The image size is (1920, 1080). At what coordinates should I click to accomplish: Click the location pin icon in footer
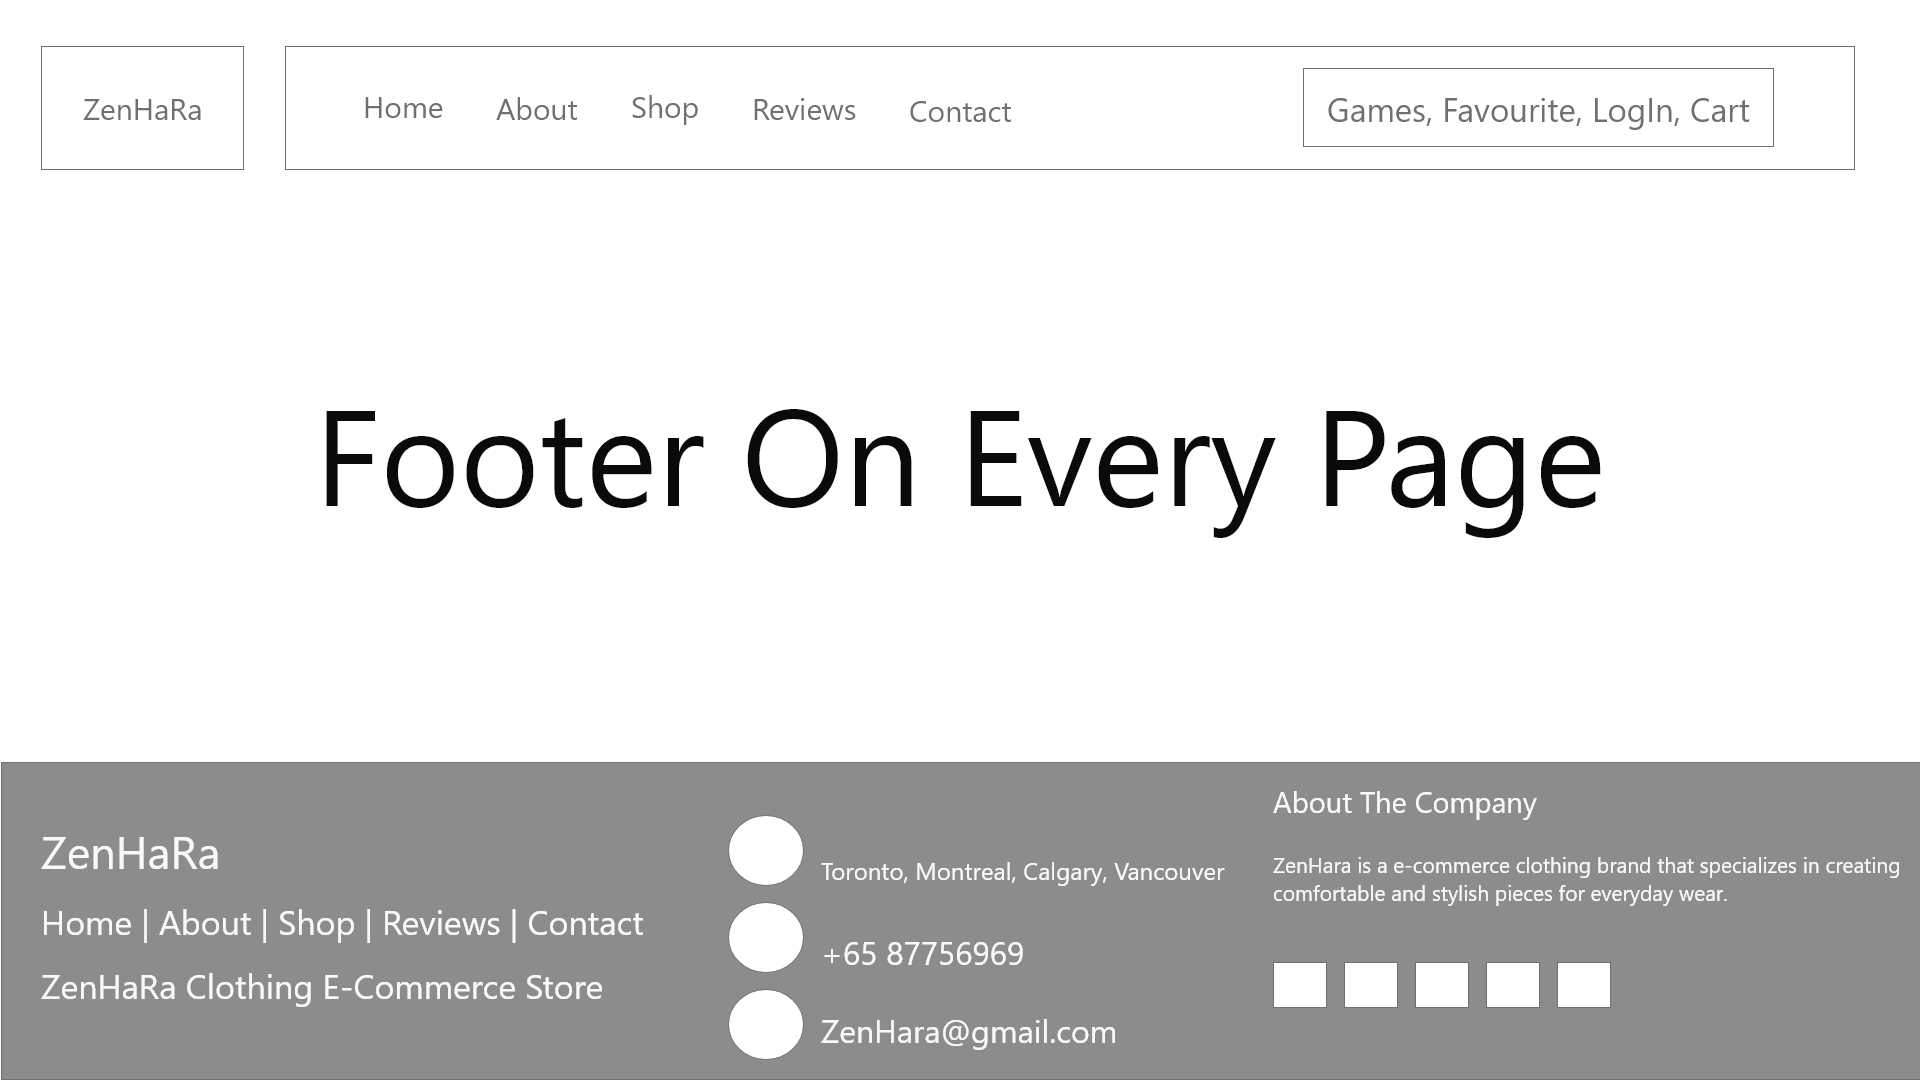pos(766,851)
